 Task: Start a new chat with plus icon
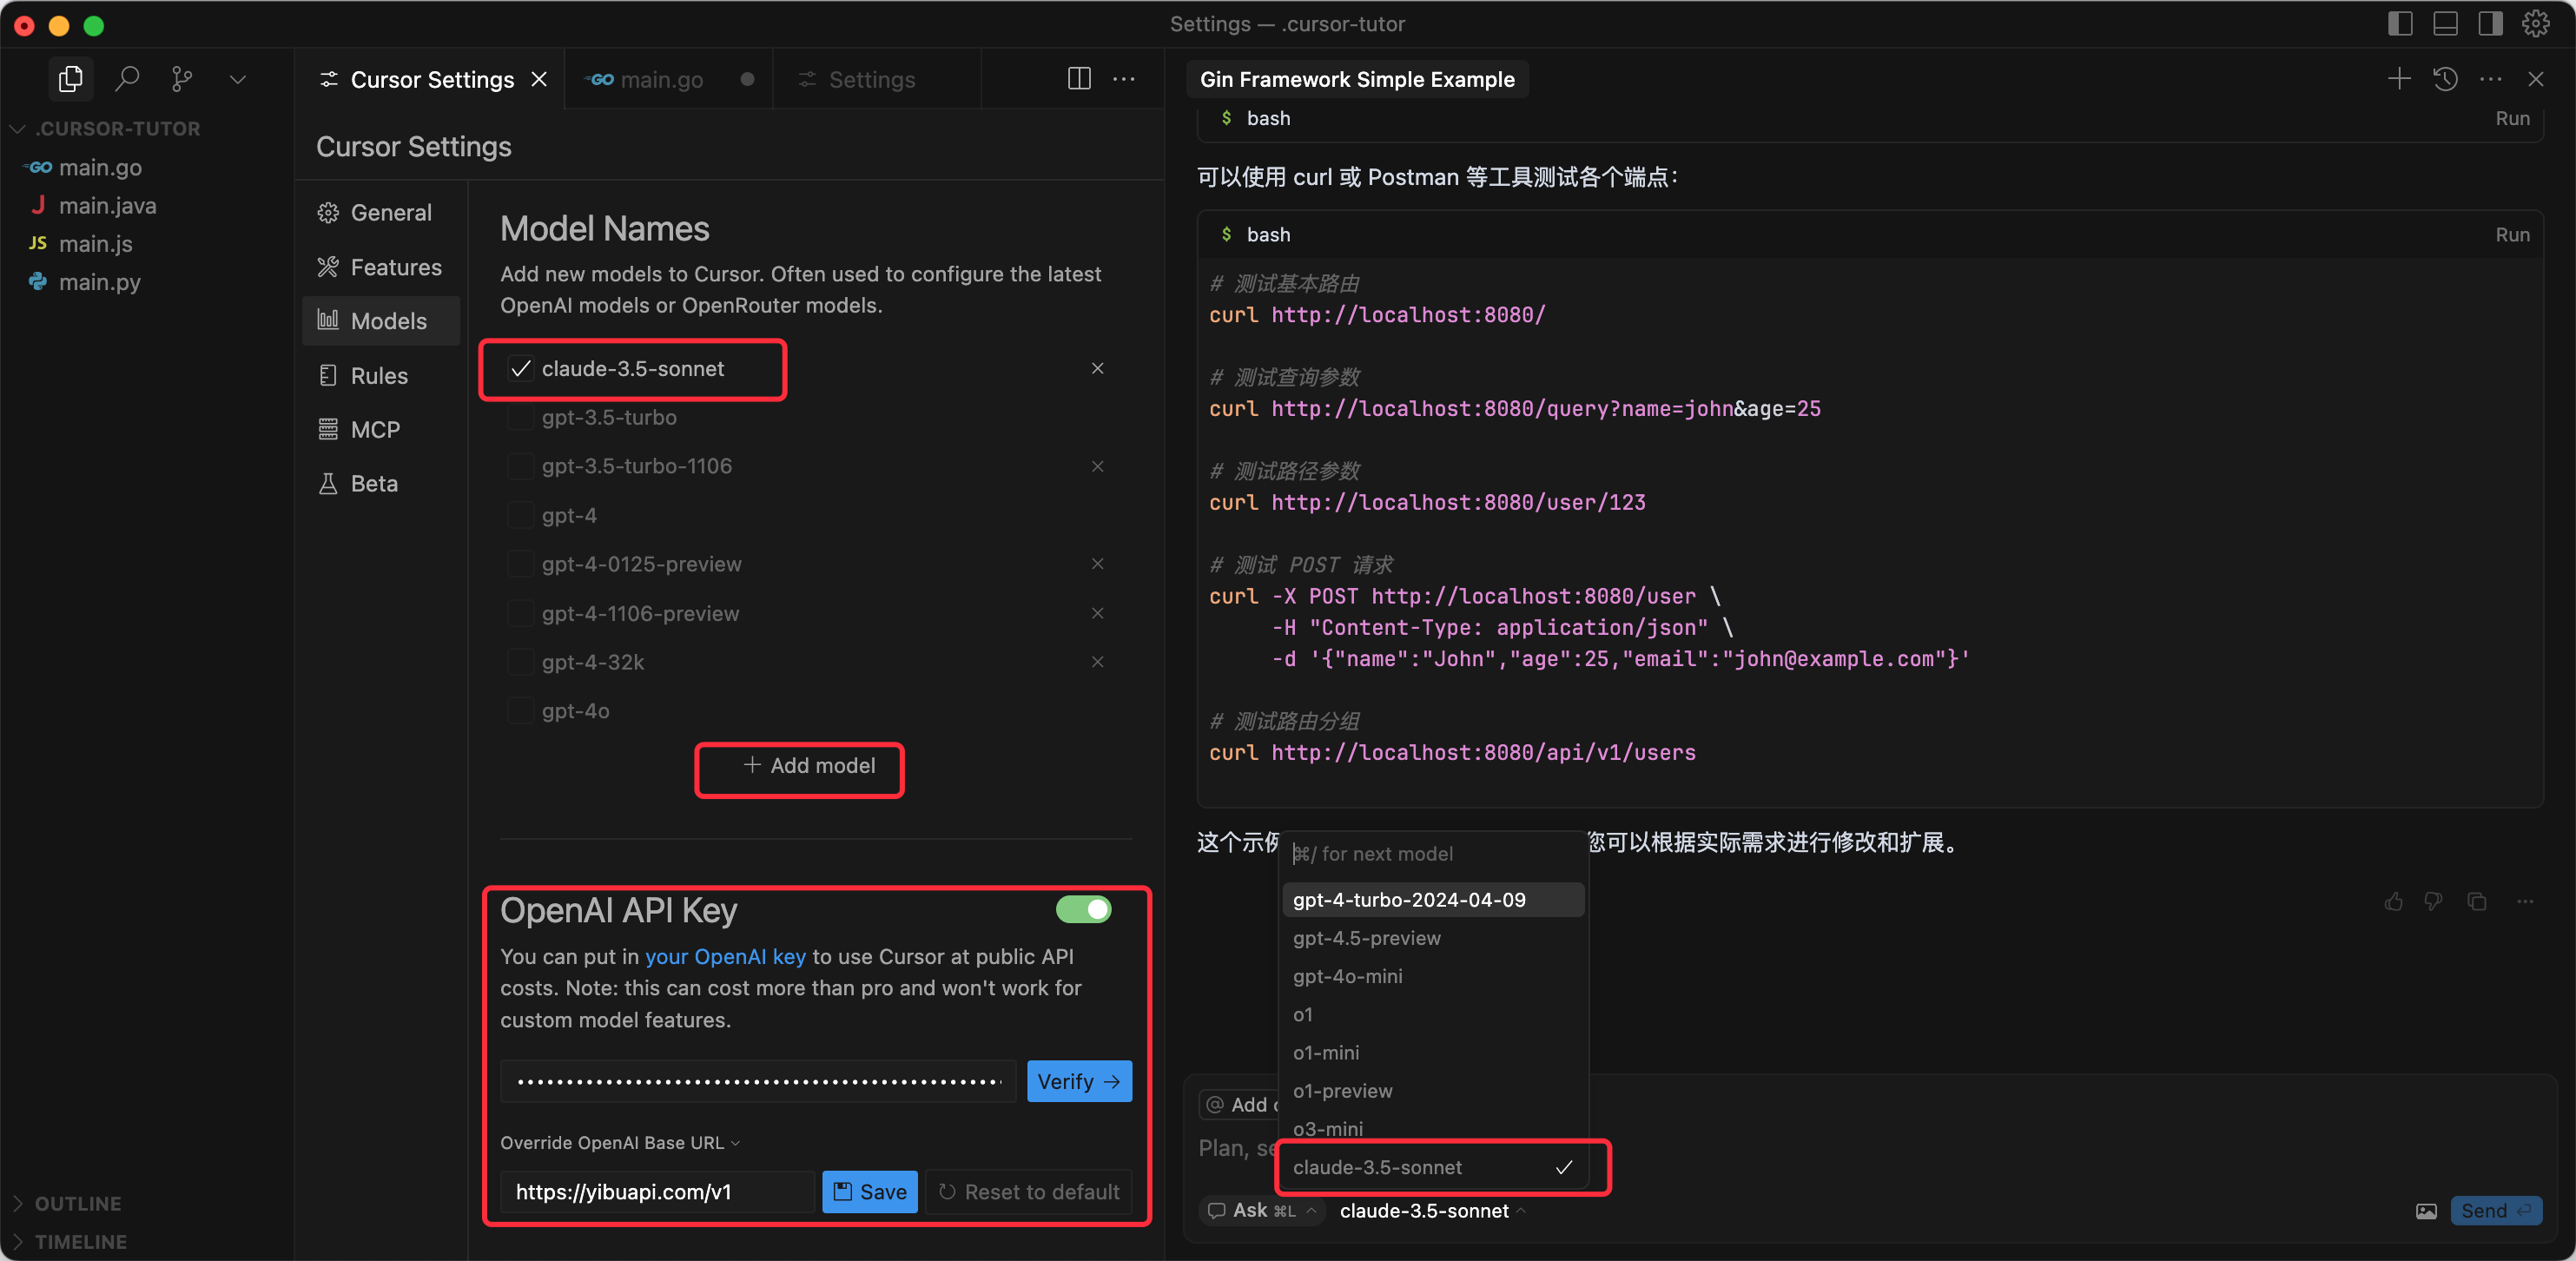(x=2399, y=79)
